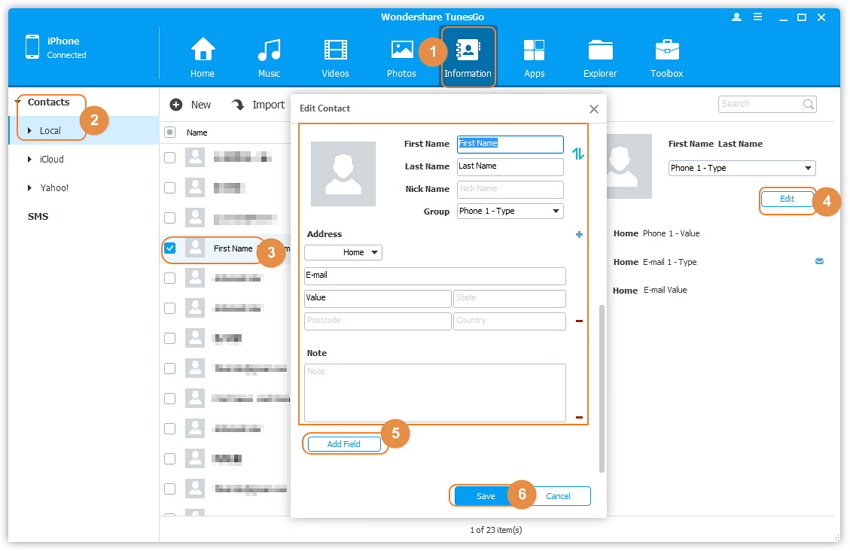
Task: Check the first contact's checkbox in list
Action: [x=170, y=157]
